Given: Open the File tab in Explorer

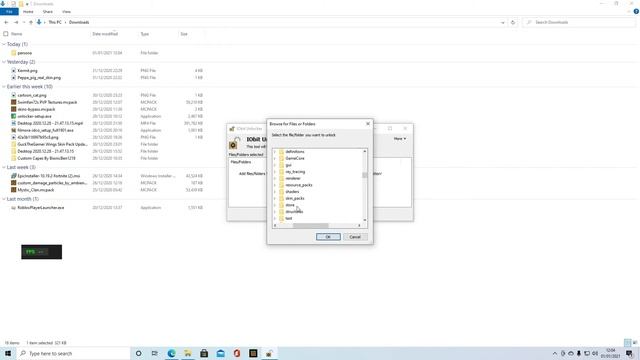Looking at the screenshot, I should click(9, 12).
